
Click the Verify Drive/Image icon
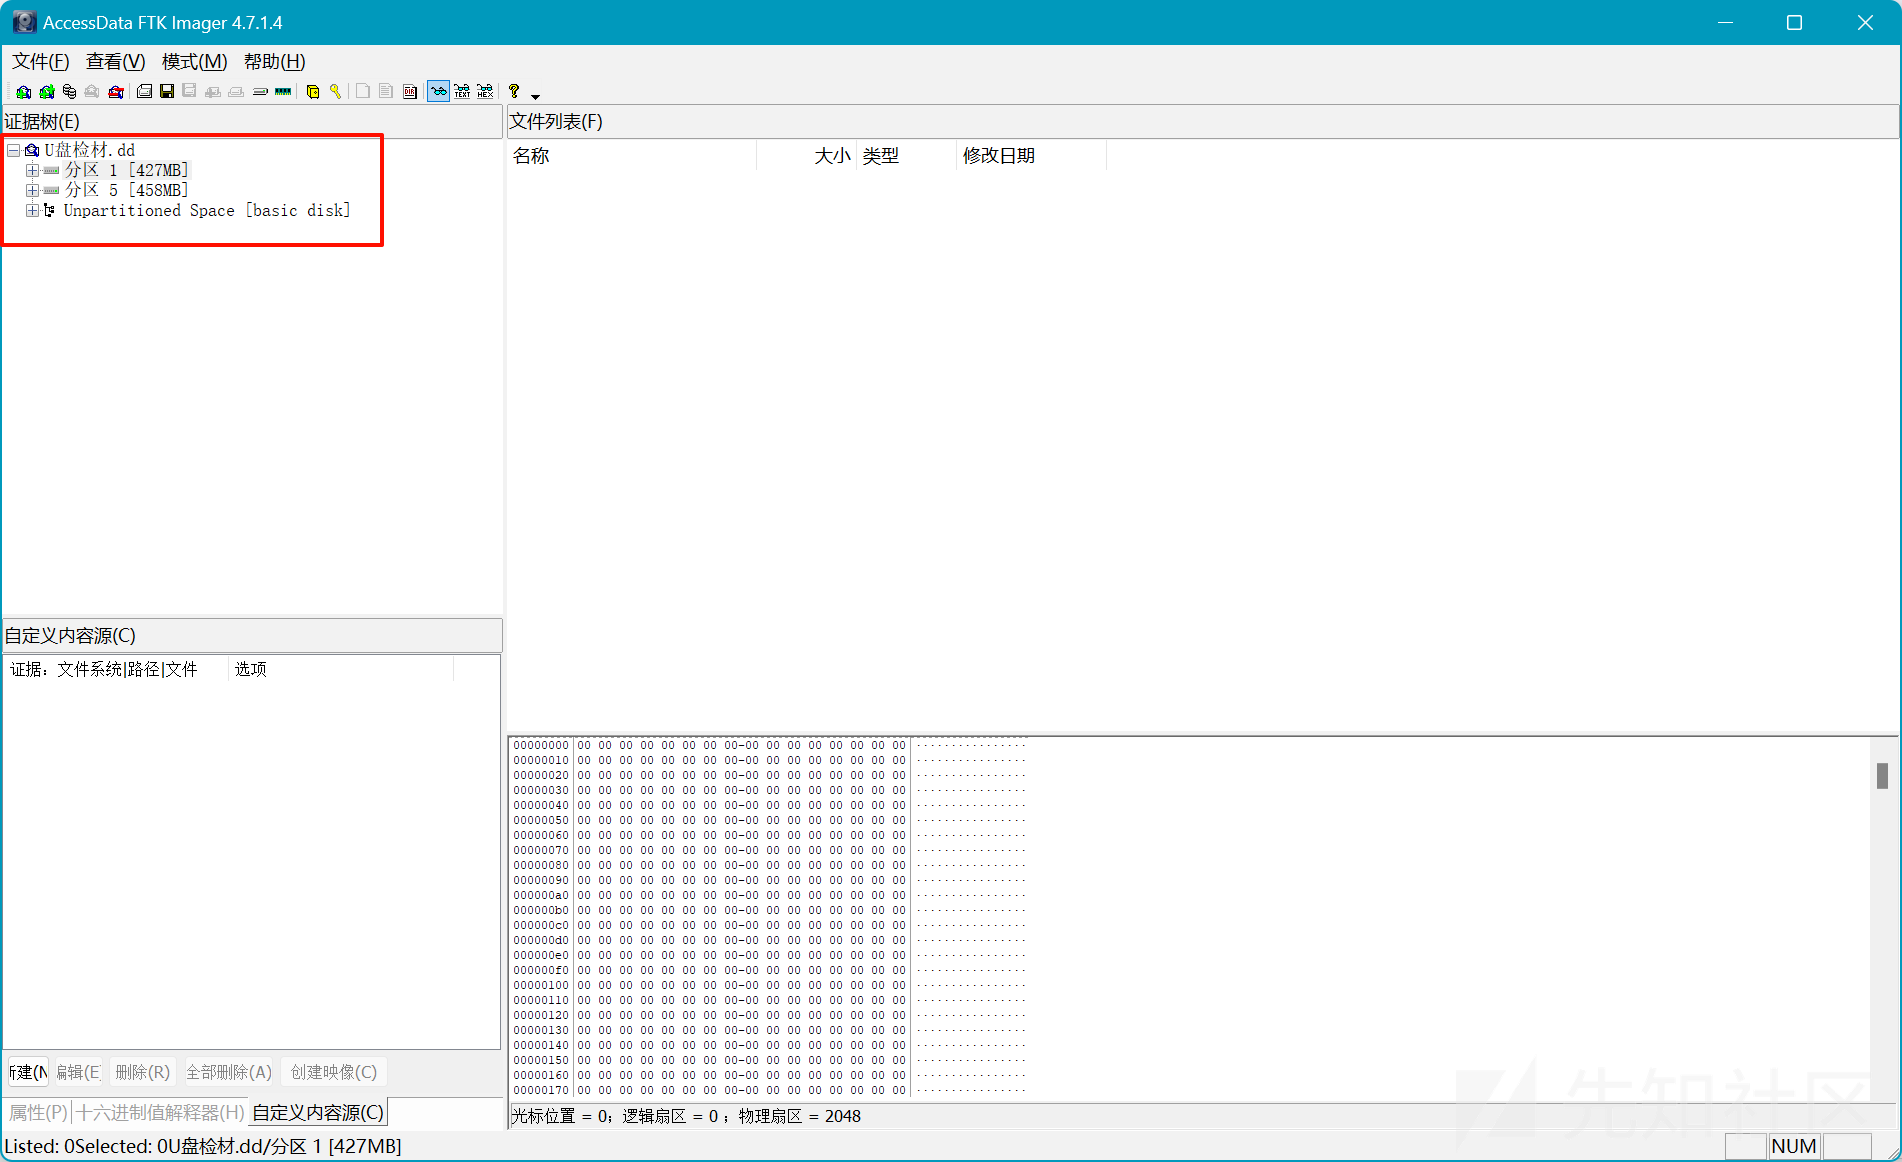point(260,92)
